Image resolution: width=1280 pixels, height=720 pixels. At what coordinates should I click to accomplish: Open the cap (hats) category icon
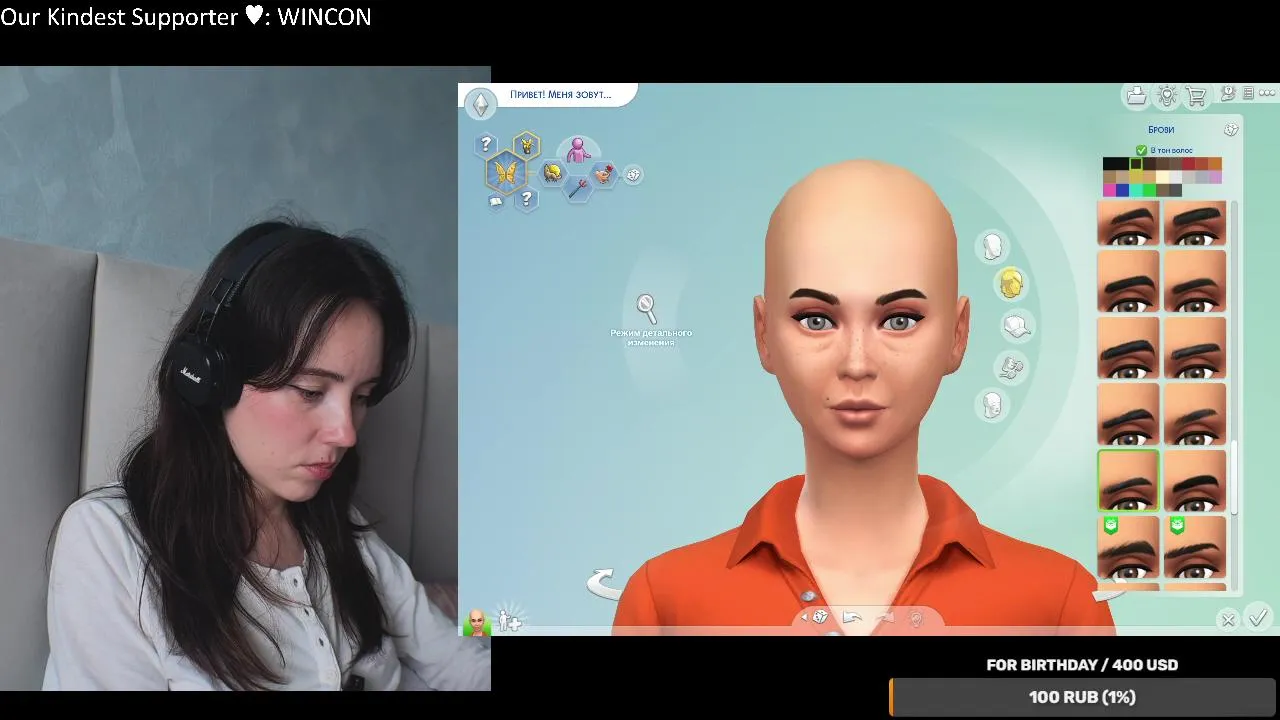(x=1017, y=326)
